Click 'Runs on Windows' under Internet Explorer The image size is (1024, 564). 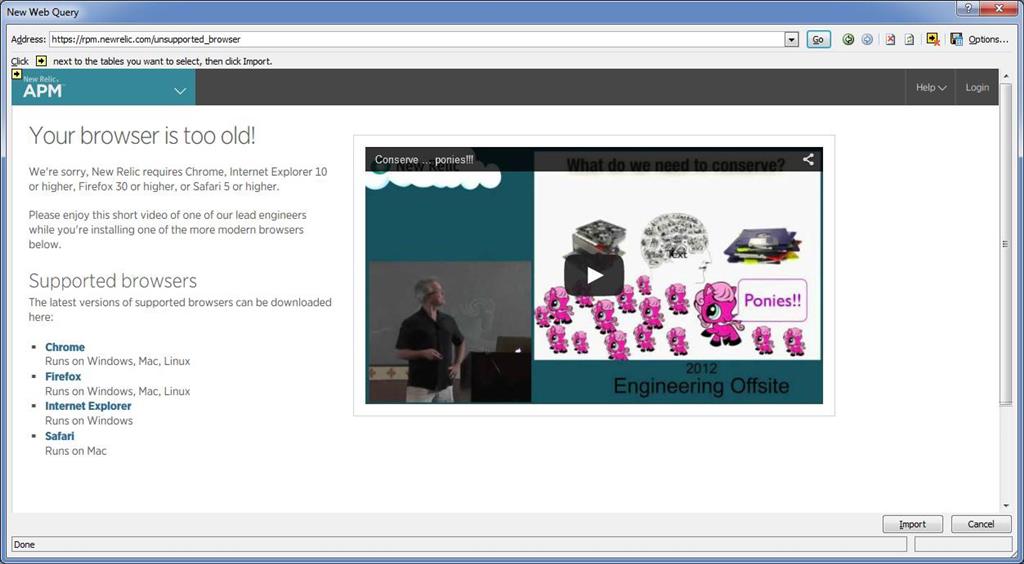(x=89, y=421)
